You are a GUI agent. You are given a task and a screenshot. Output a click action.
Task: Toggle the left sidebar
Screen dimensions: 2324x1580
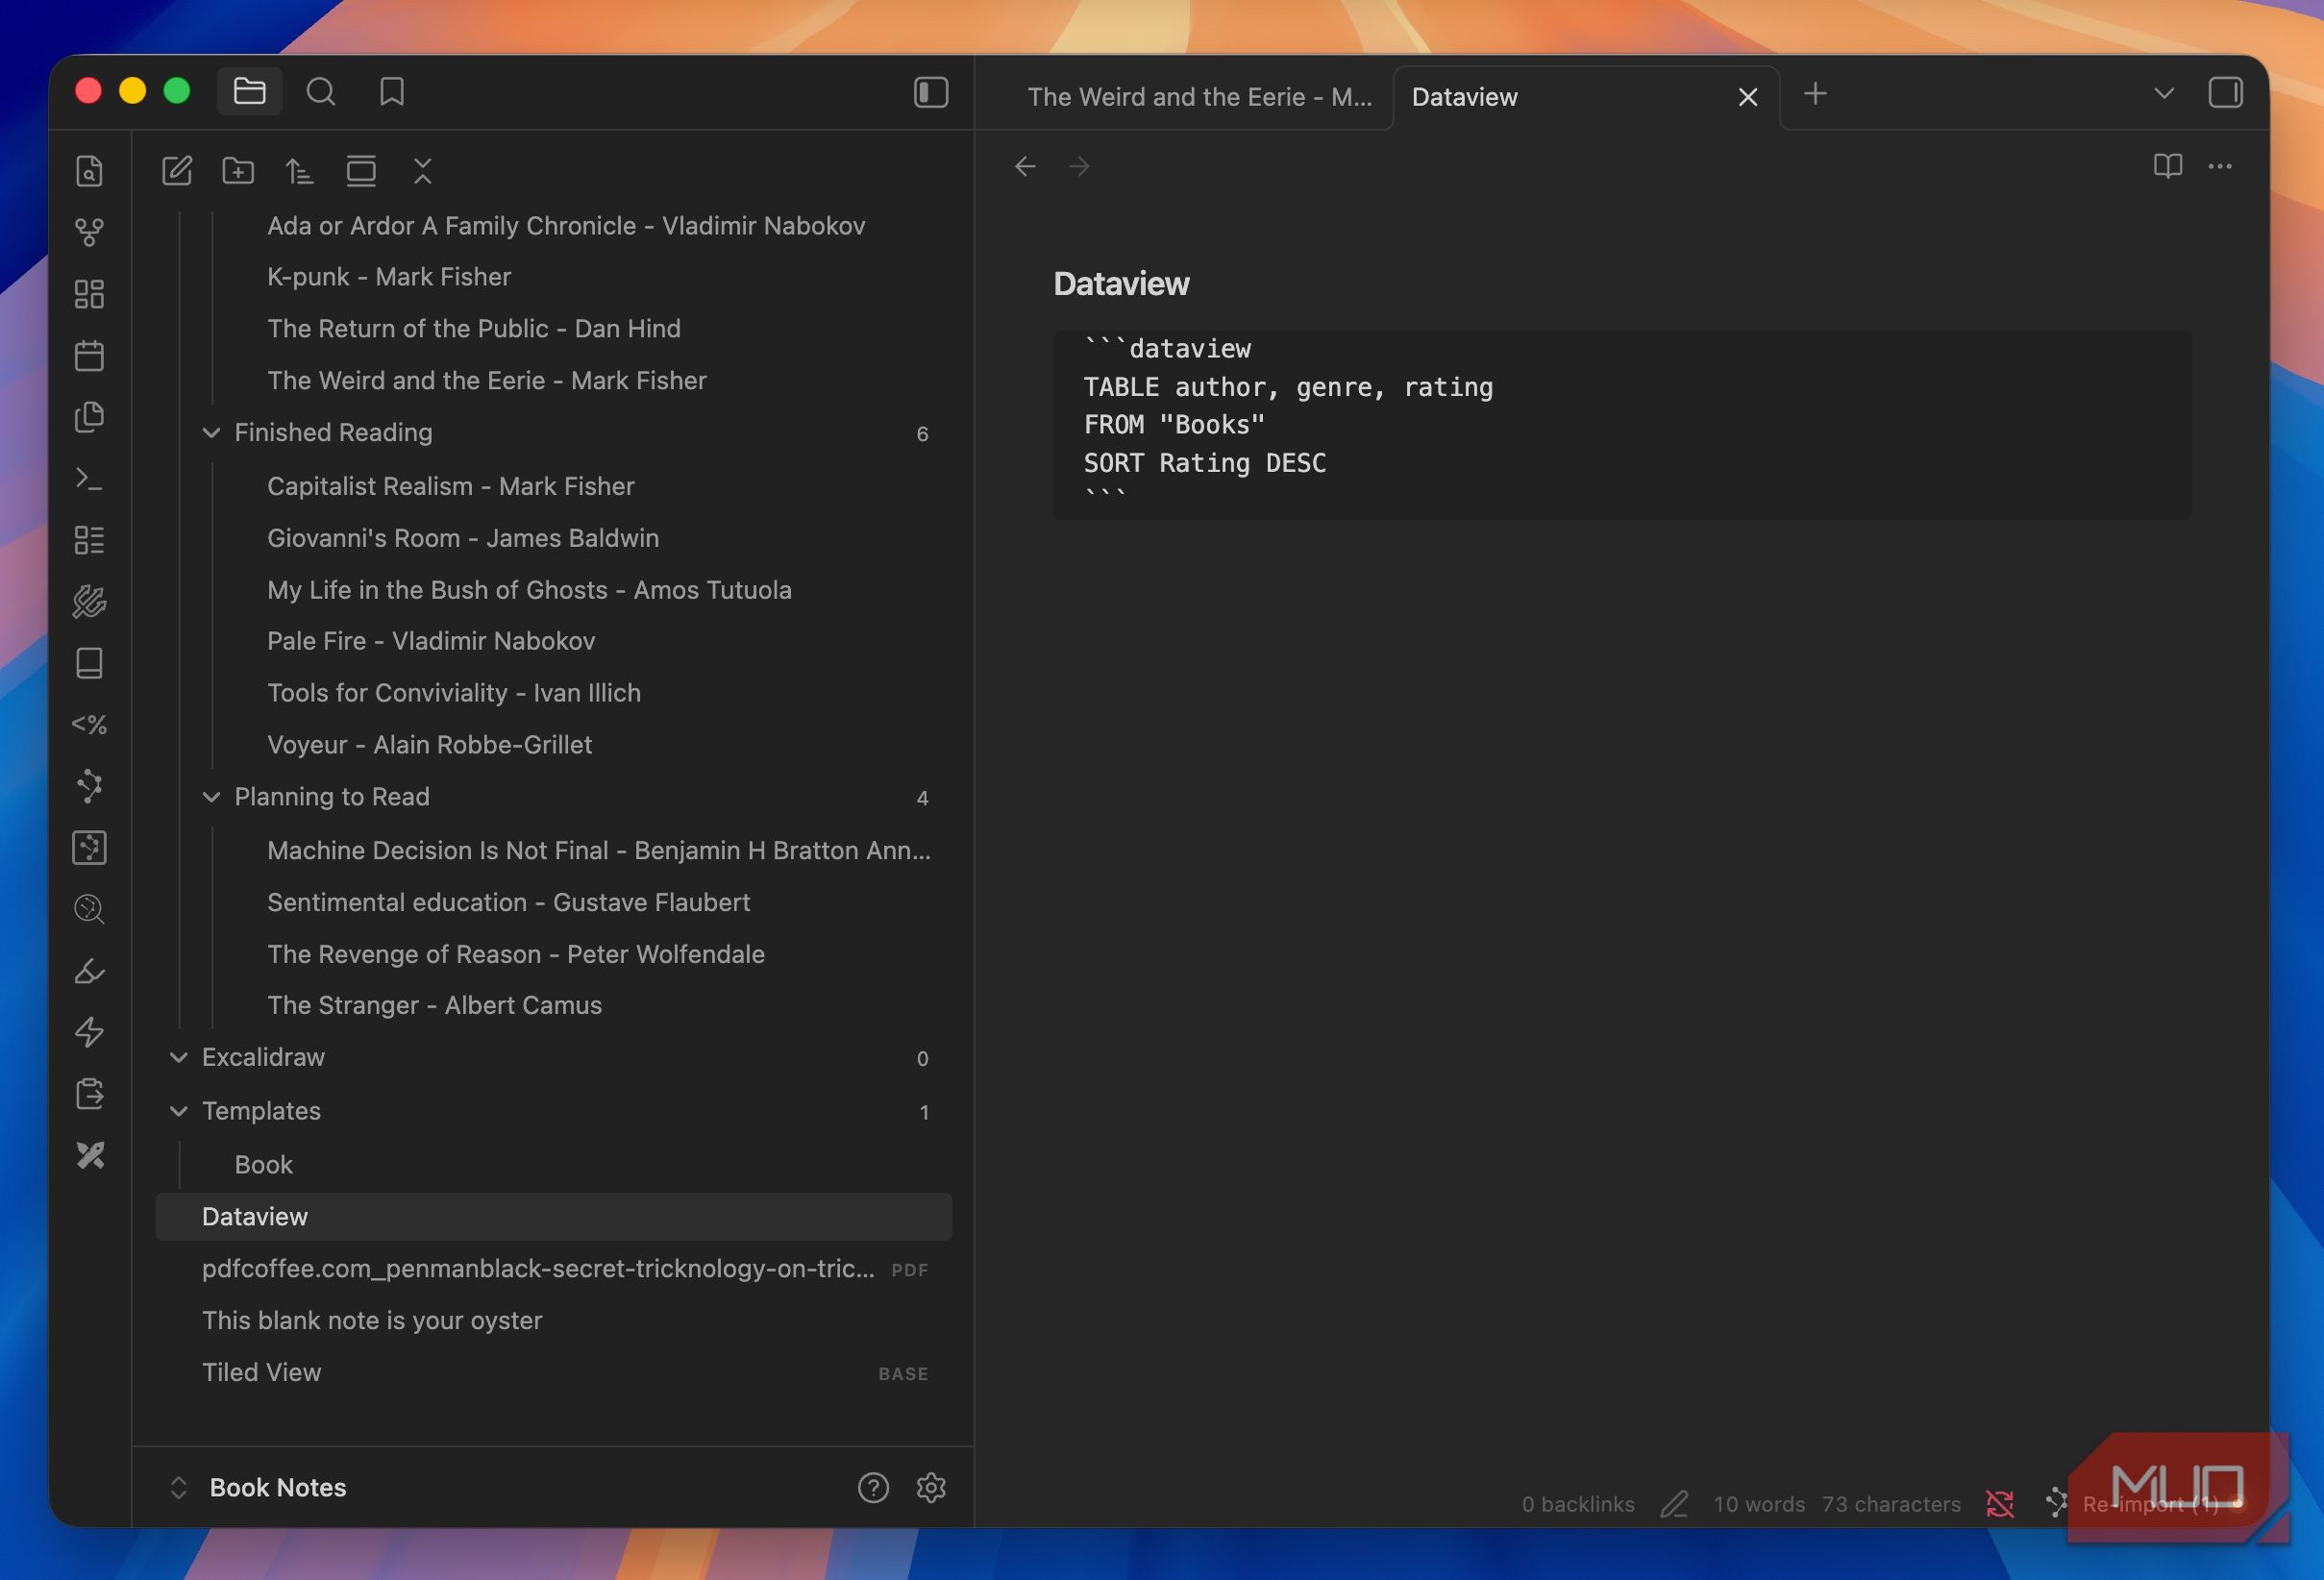coord(931,92)
